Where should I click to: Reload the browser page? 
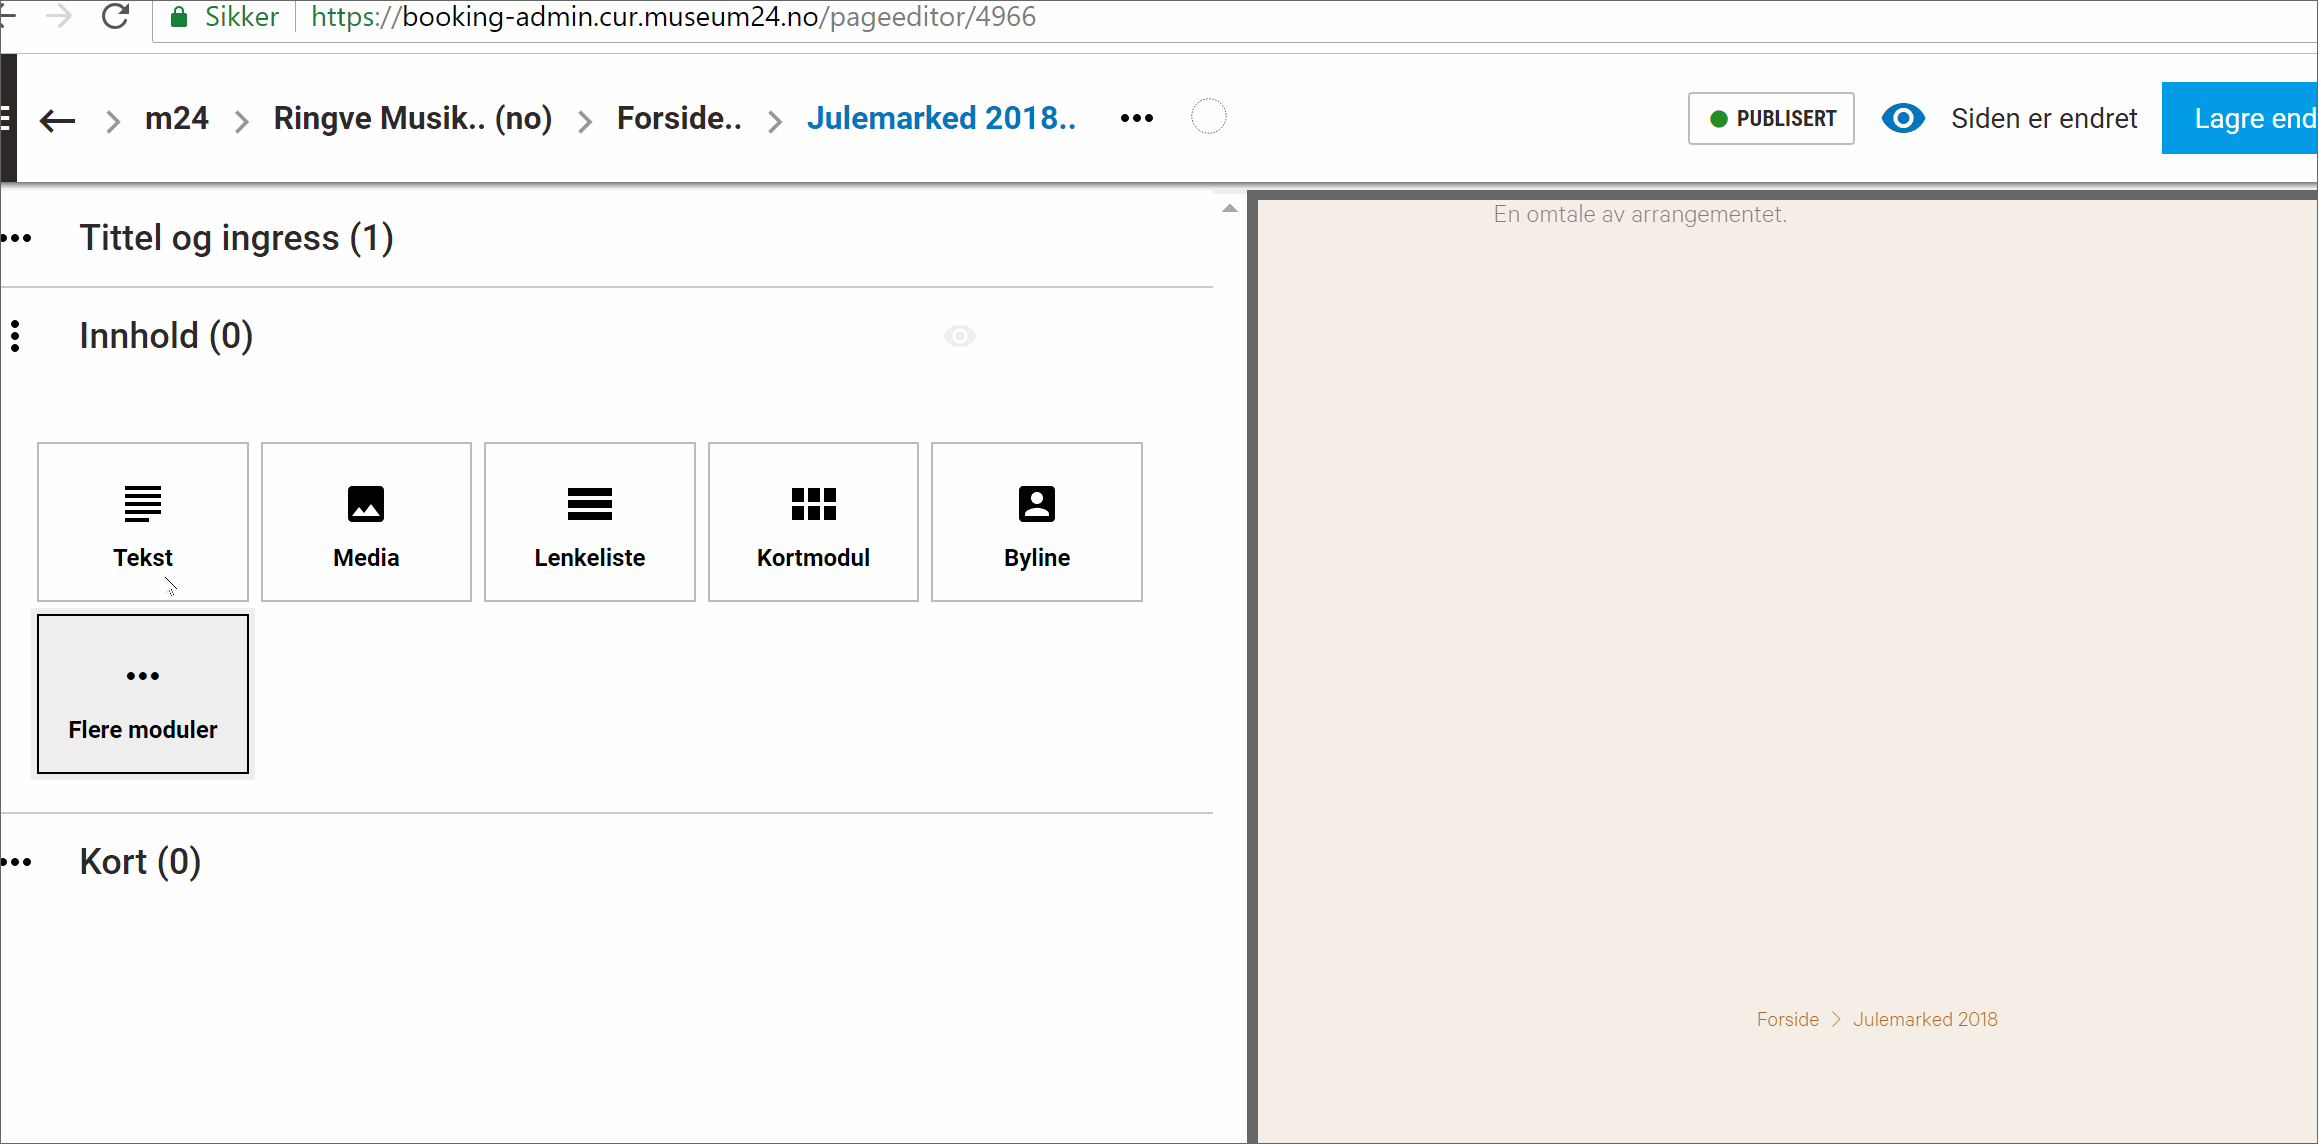[x=116, y=17]
